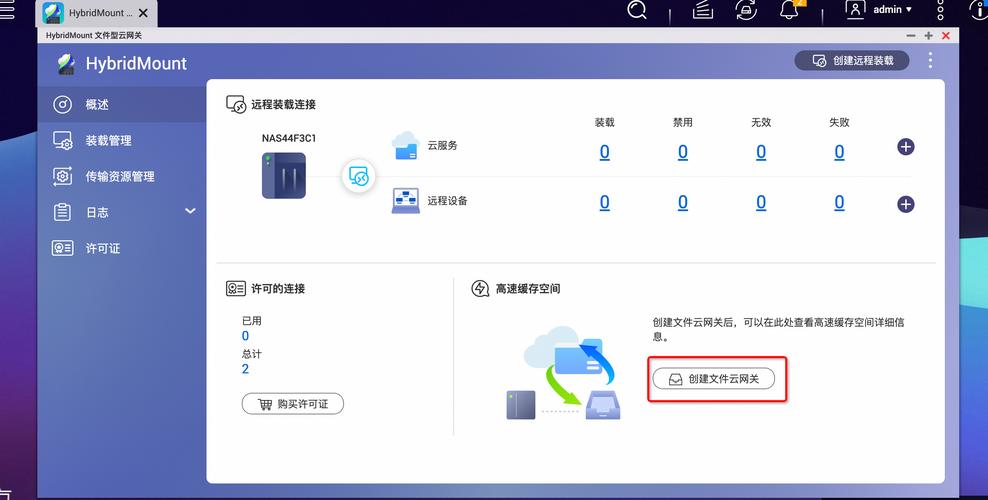This screenshot has width=988, height=500.
Task: Select 传输资源管理 in the sidebar
Action: coord(122,176)
